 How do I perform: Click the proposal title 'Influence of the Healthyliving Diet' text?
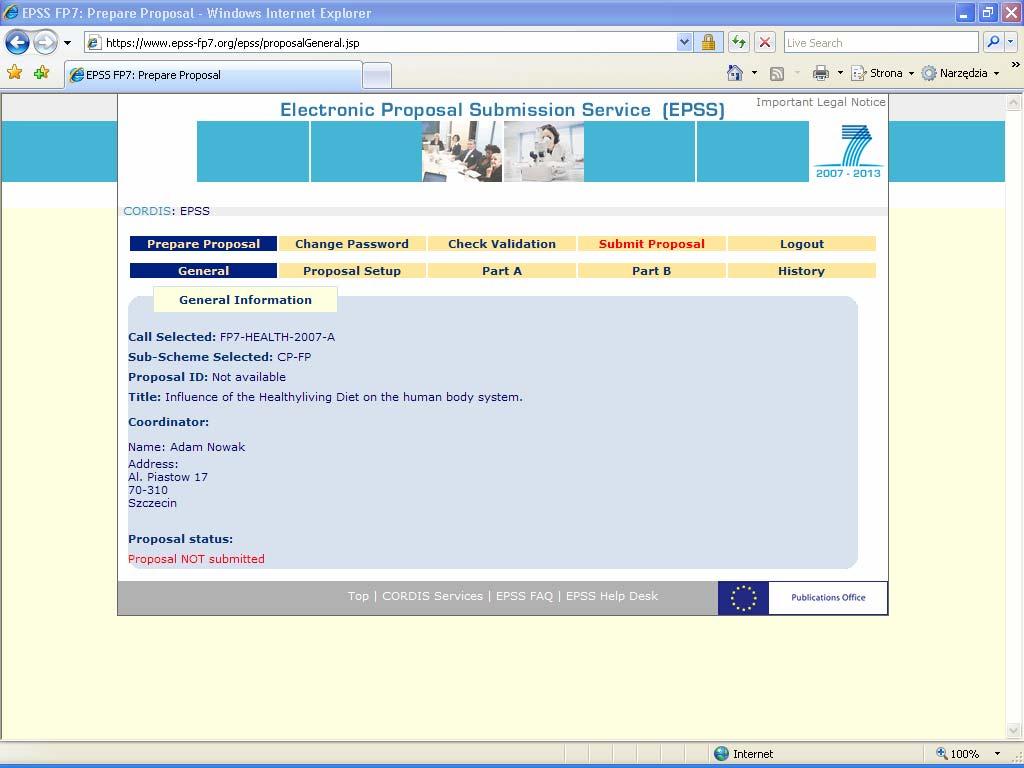tap(344, 397)
